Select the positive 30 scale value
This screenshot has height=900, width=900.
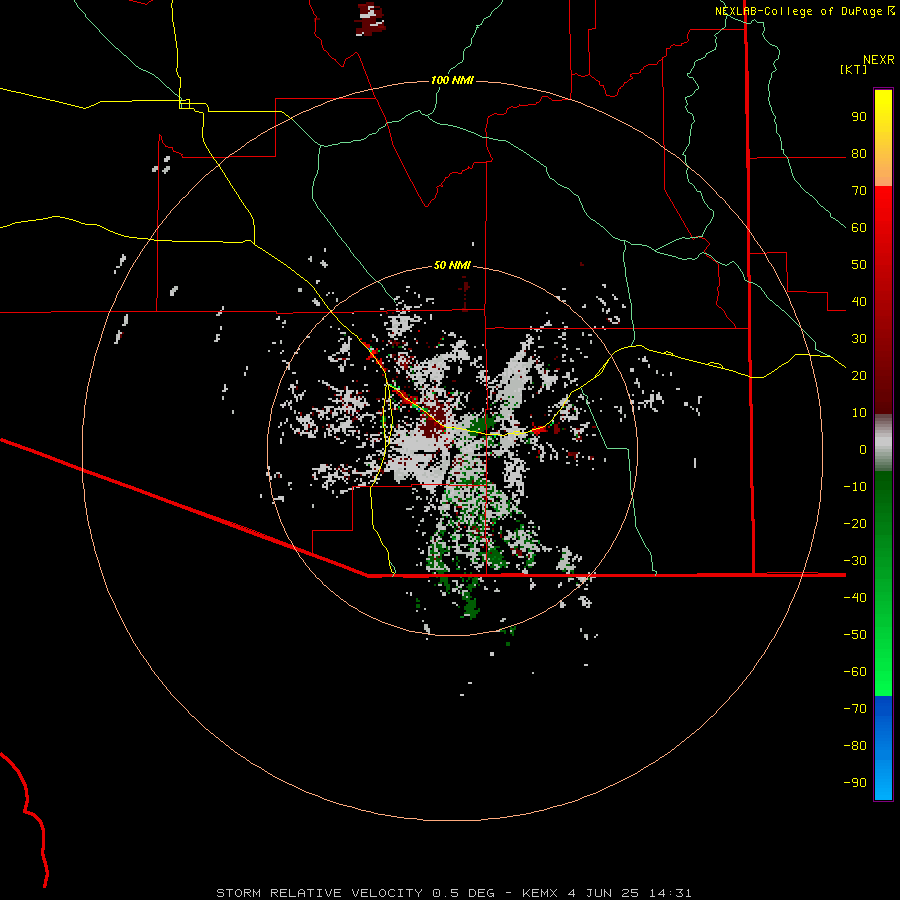859,339
